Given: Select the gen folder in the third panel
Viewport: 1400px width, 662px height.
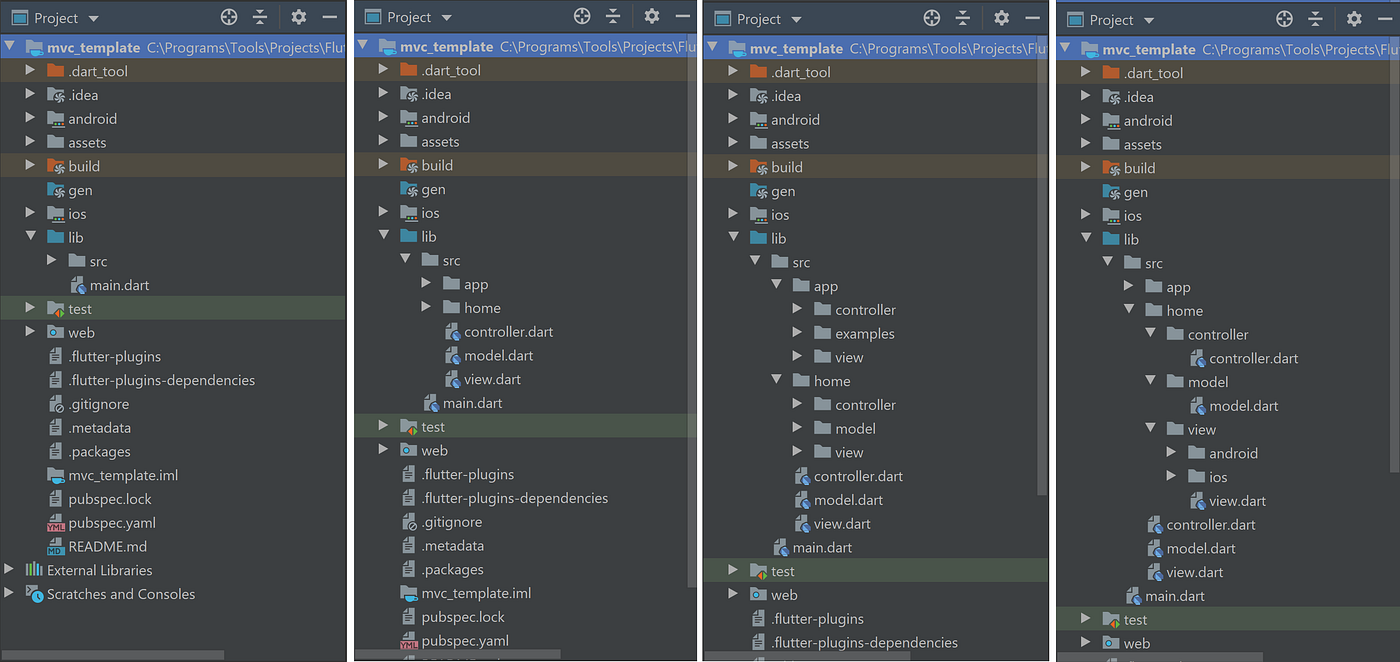Looking at the screenshot, I should (x=783, y=191).
